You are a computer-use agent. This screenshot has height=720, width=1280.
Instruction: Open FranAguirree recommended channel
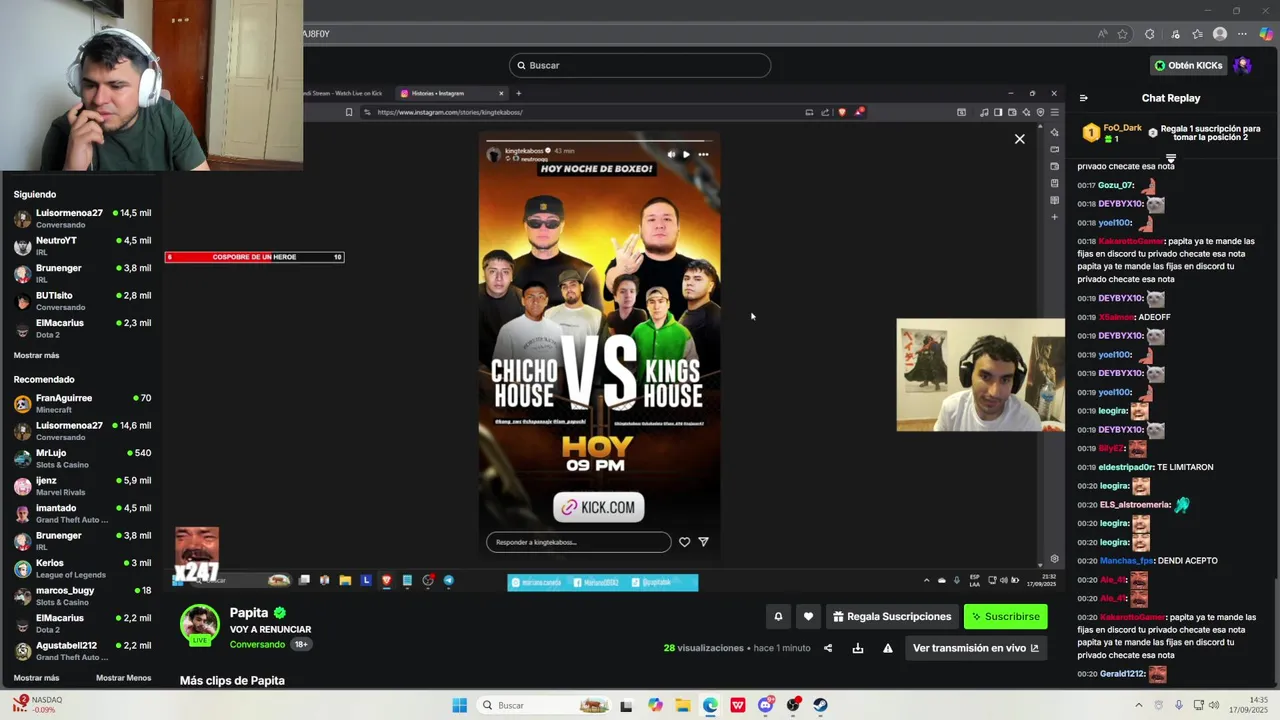click(82, 403)
